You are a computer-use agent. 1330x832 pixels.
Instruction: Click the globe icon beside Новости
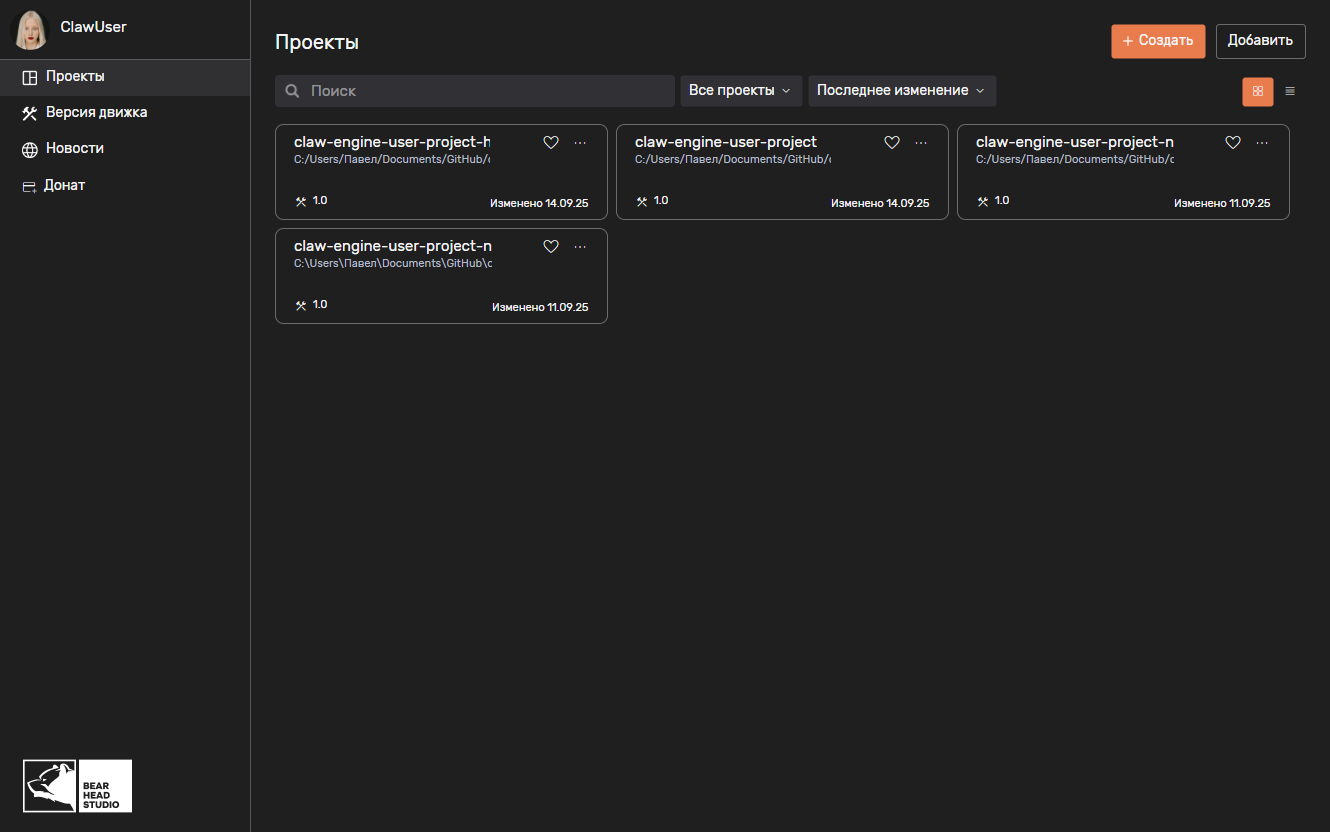pos(29,149)
